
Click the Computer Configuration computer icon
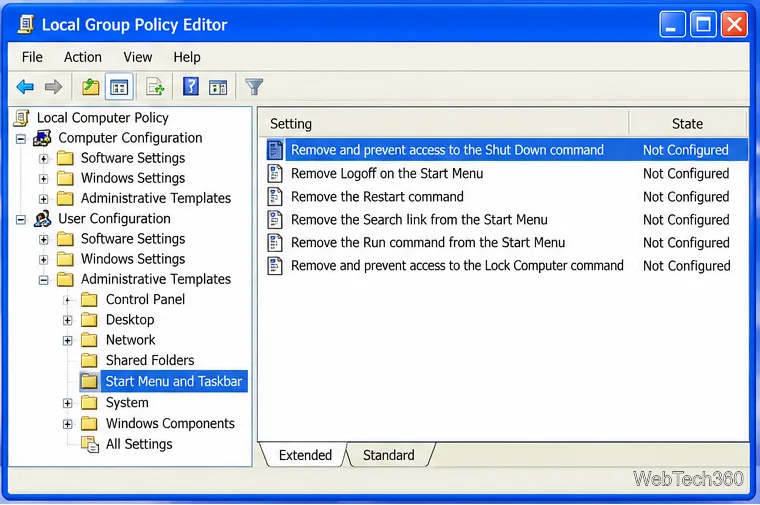pyautogui.click(x=42, y=138)
